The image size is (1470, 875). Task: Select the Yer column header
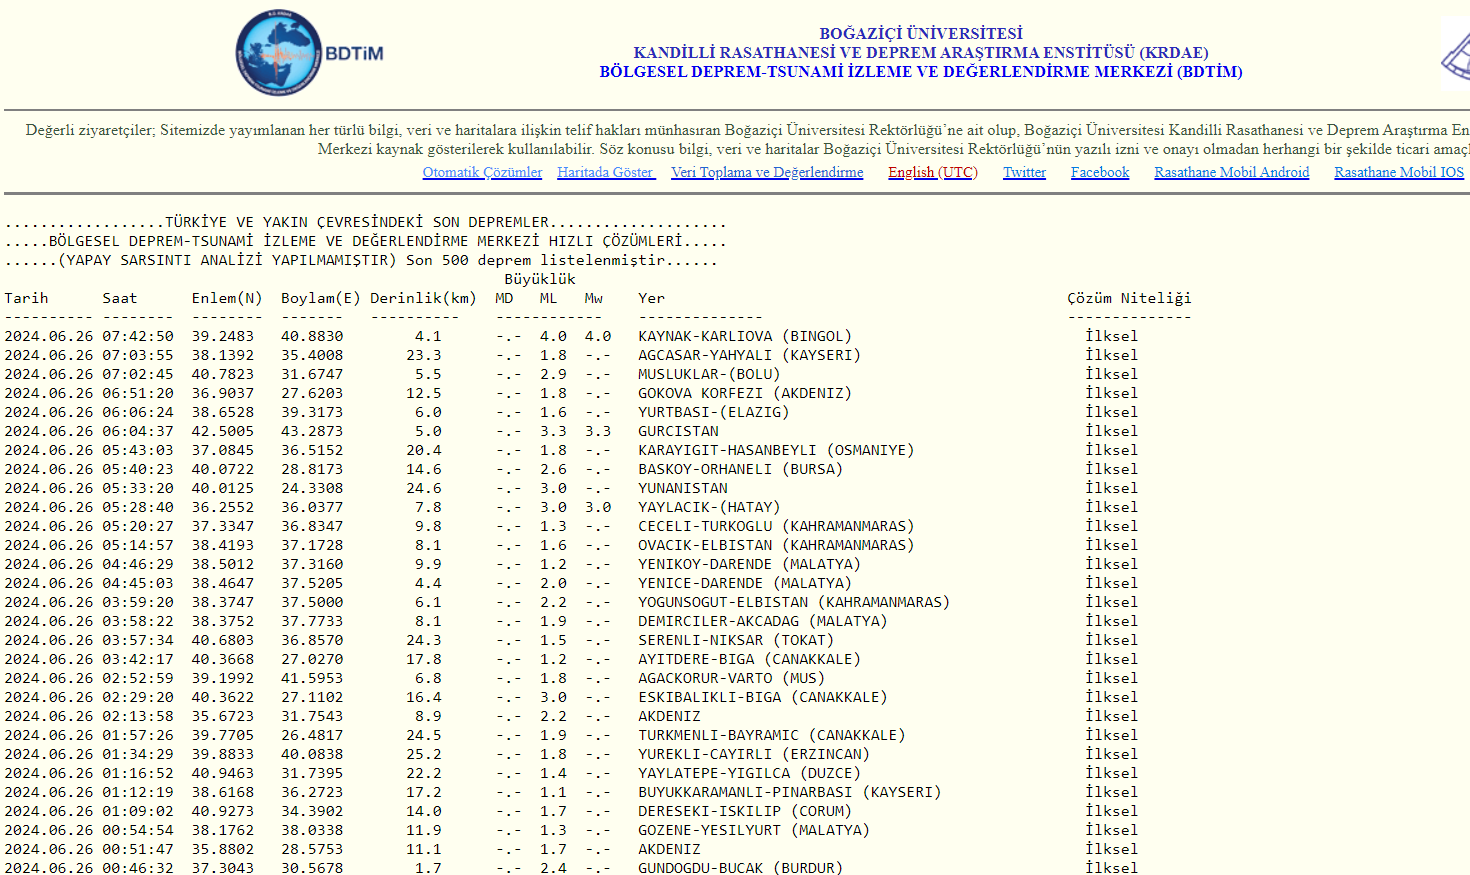coord(651,298)
